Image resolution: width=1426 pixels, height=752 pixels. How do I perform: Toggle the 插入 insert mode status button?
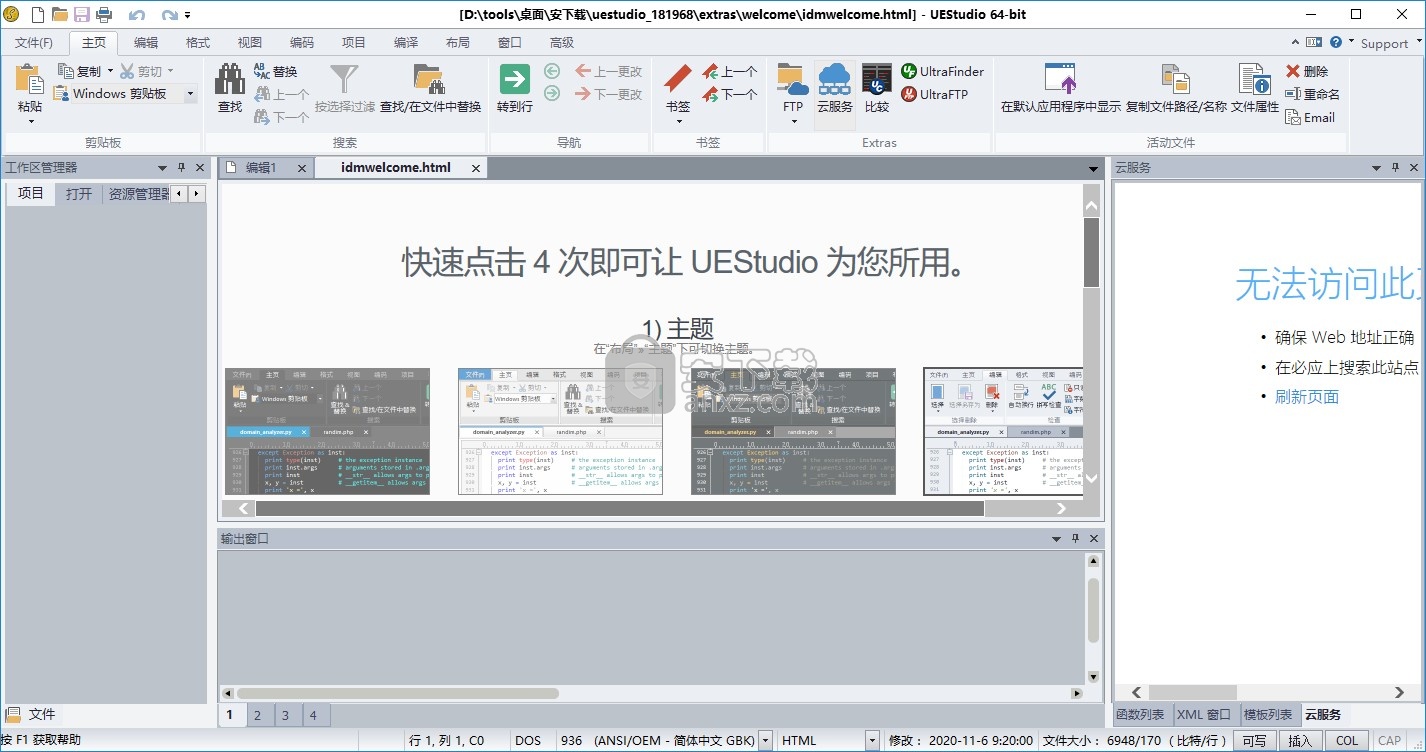[x=1300, y=741]
